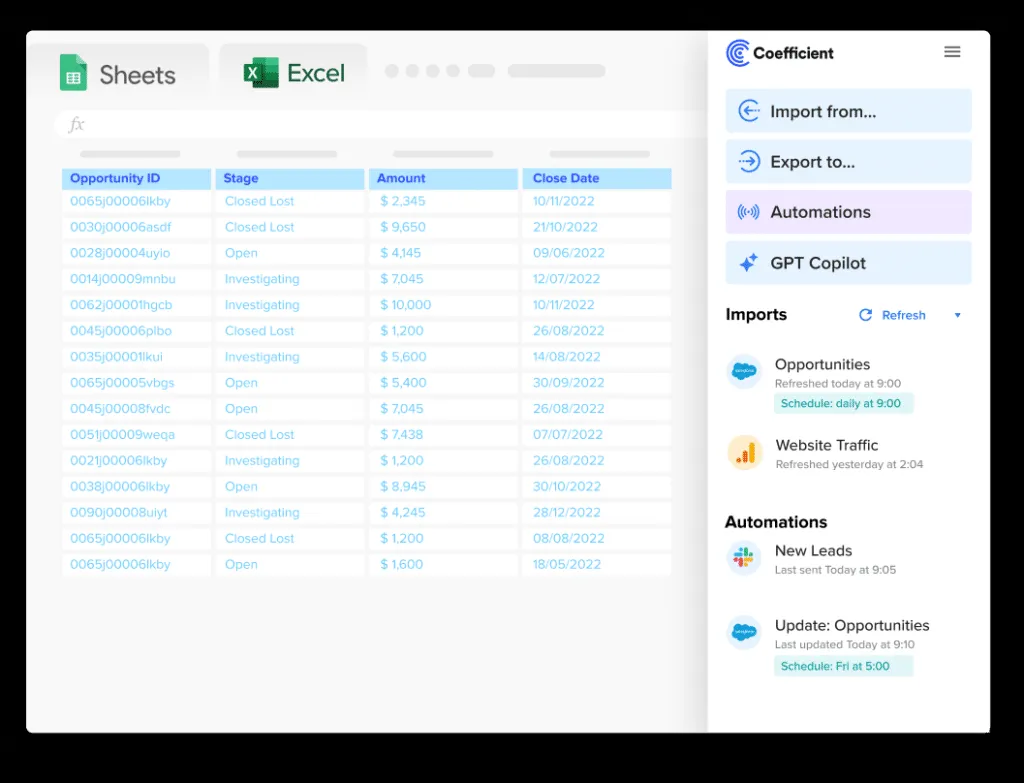Launch GPT Copilot
Screen dimensions: 1024x783
coord(848,263)
